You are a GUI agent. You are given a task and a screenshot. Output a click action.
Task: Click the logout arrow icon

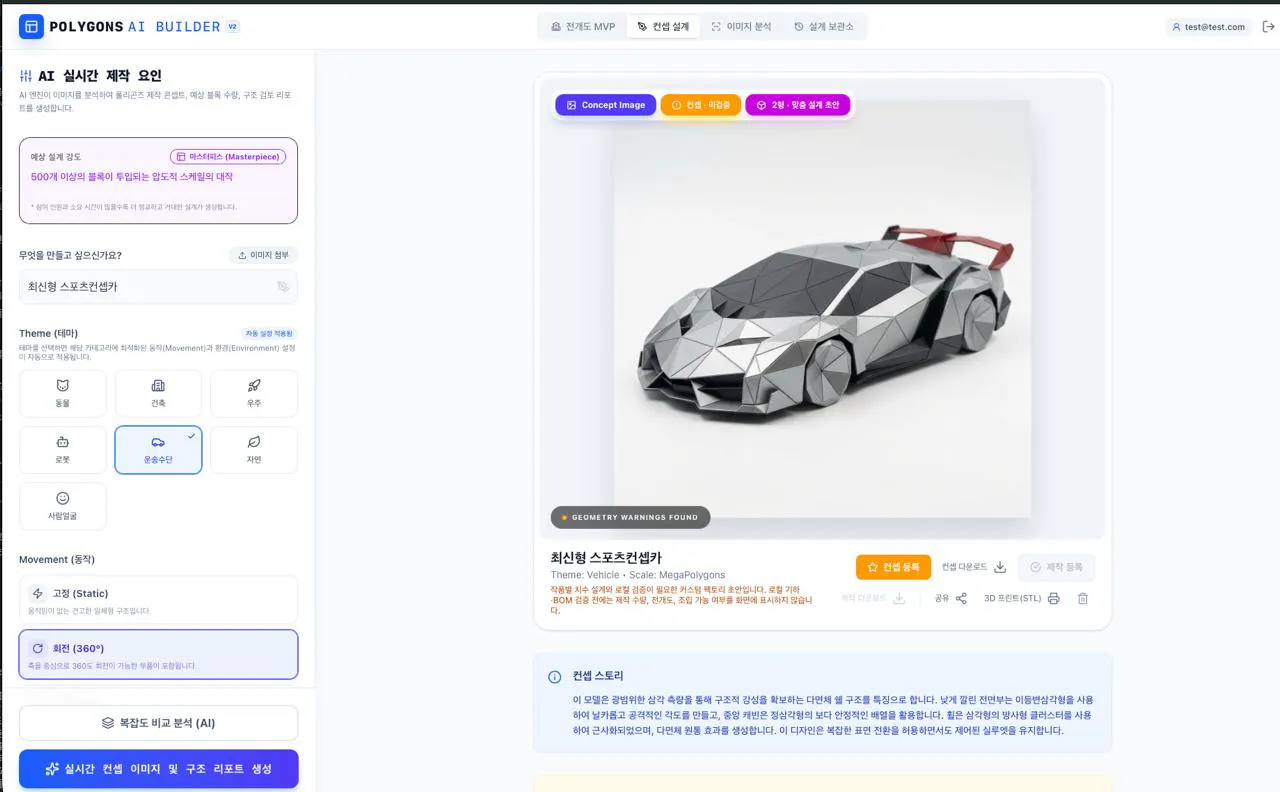(x=1268, y=27)
